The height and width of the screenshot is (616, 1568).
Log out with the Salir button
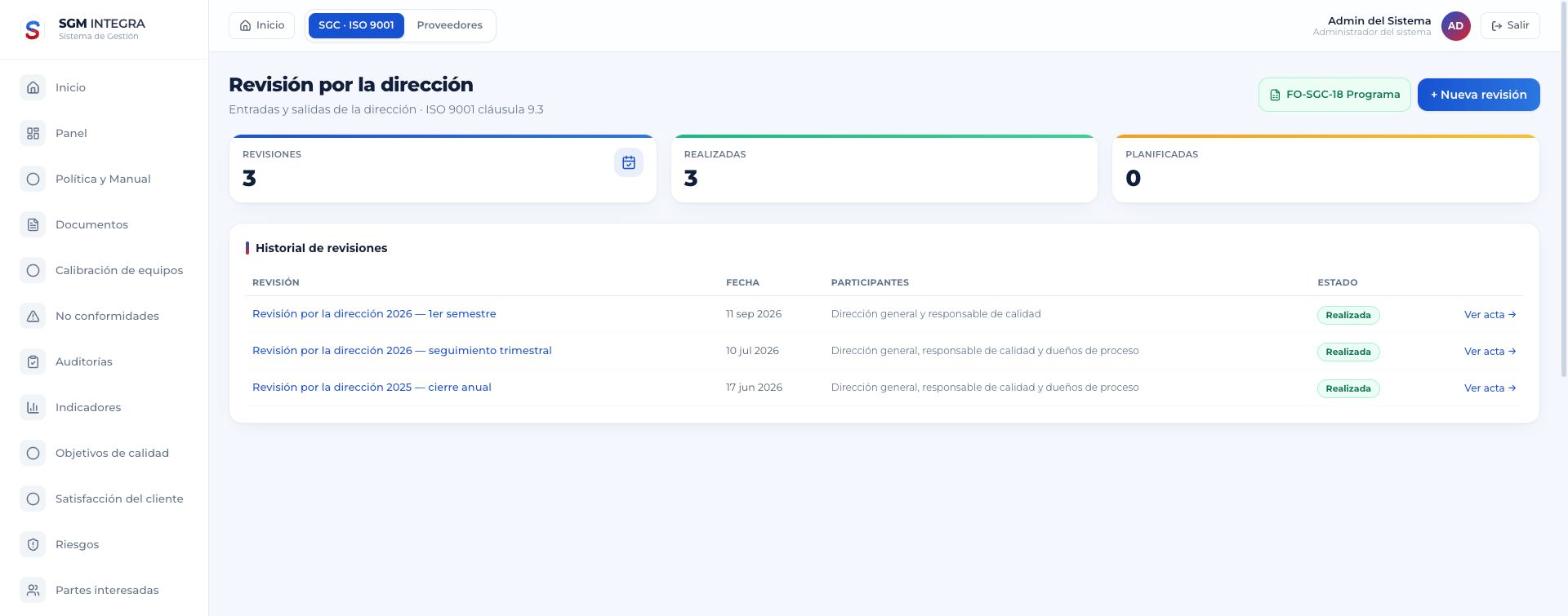click(x=1509, y=26)
